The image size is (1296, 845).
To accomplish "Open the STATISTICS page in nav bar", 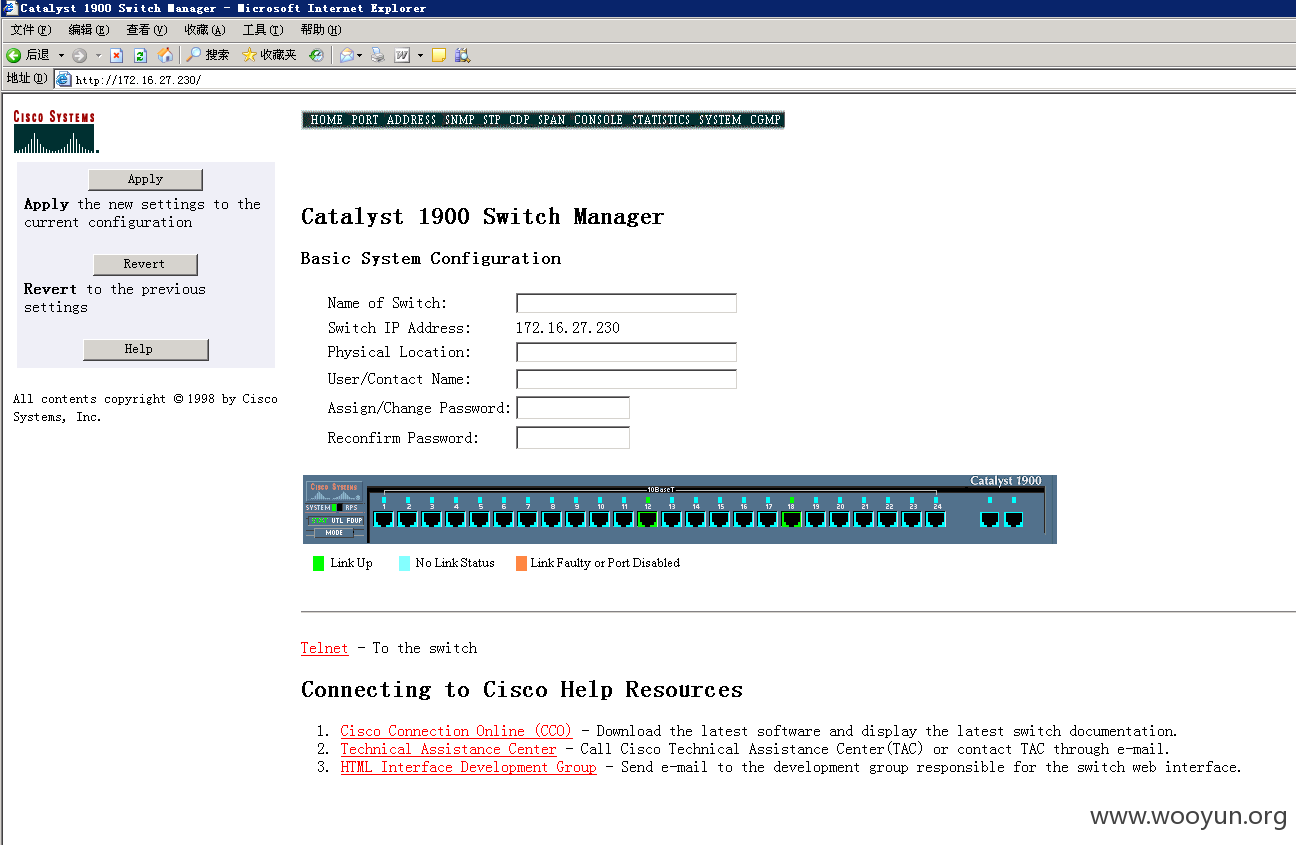I will [x=661, y=120].
